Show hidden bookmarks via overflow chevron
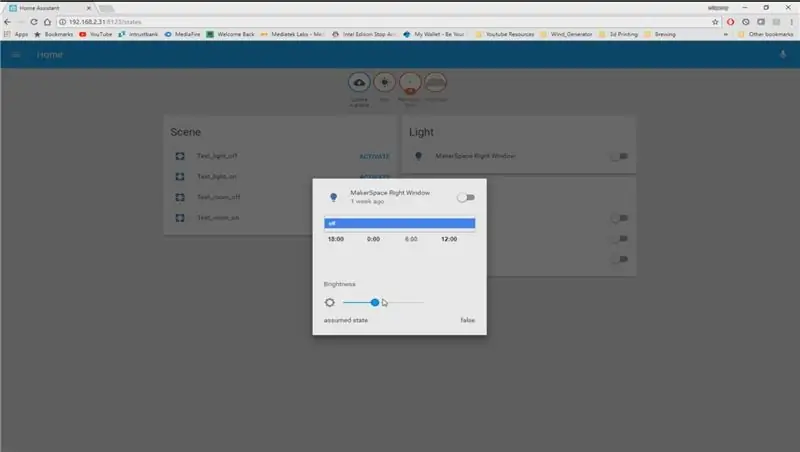 tap(726, 34)
